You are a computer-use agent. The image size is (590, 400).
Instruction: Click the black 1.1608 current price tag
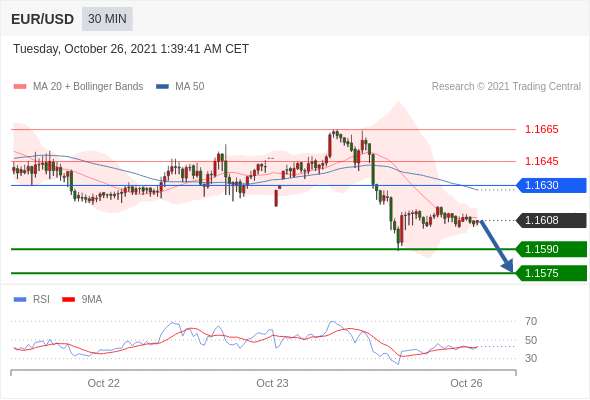coord(552,221)
